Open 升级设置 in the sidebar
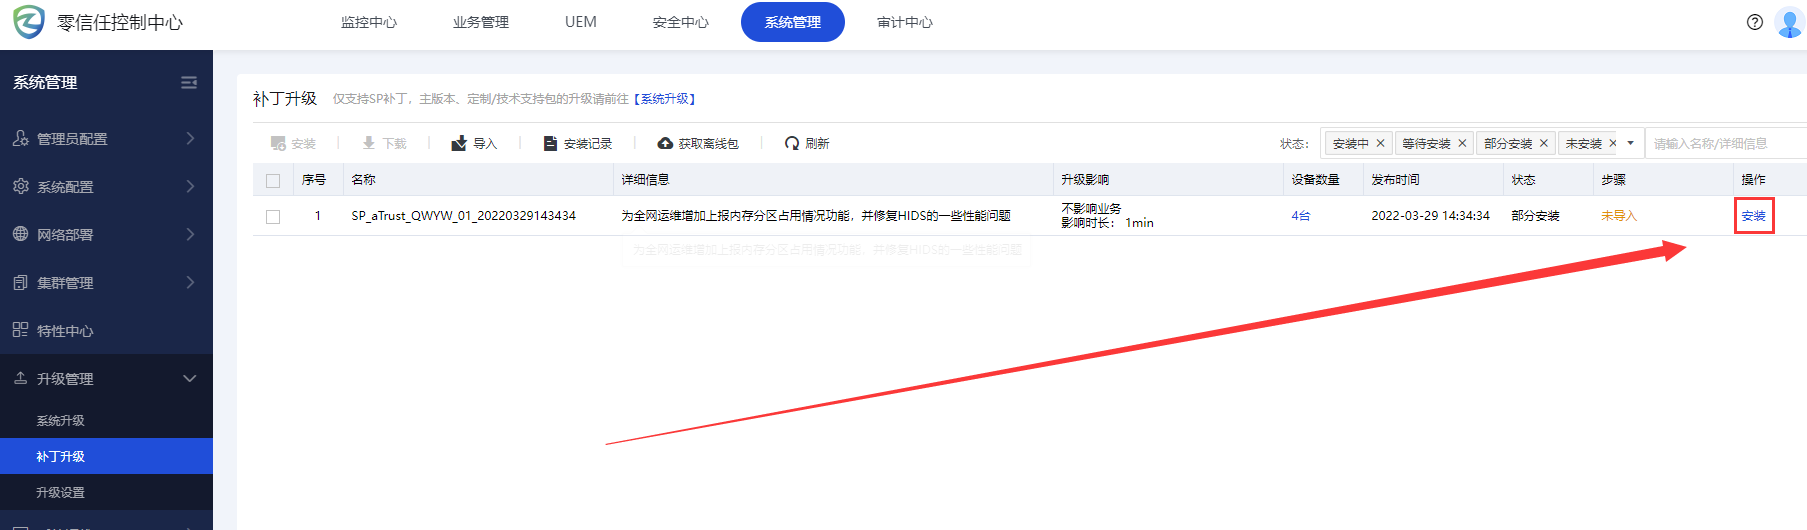This screenshot has height=530, width=1807. (61, 493)
